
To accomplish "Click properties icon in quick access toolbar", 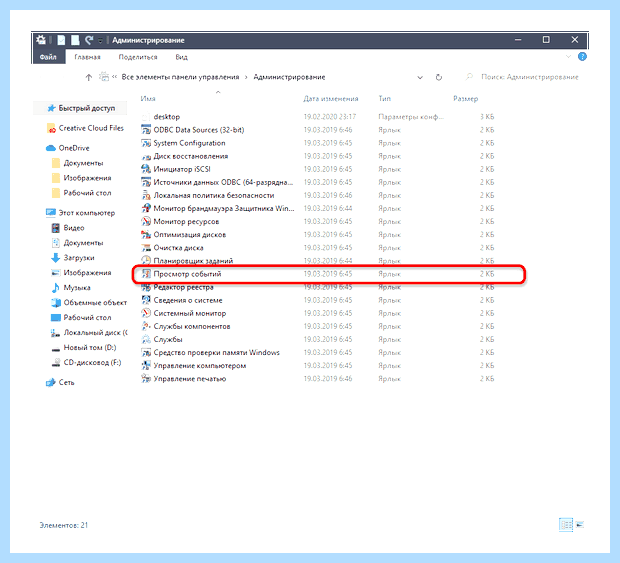I will tap(61, 40).
